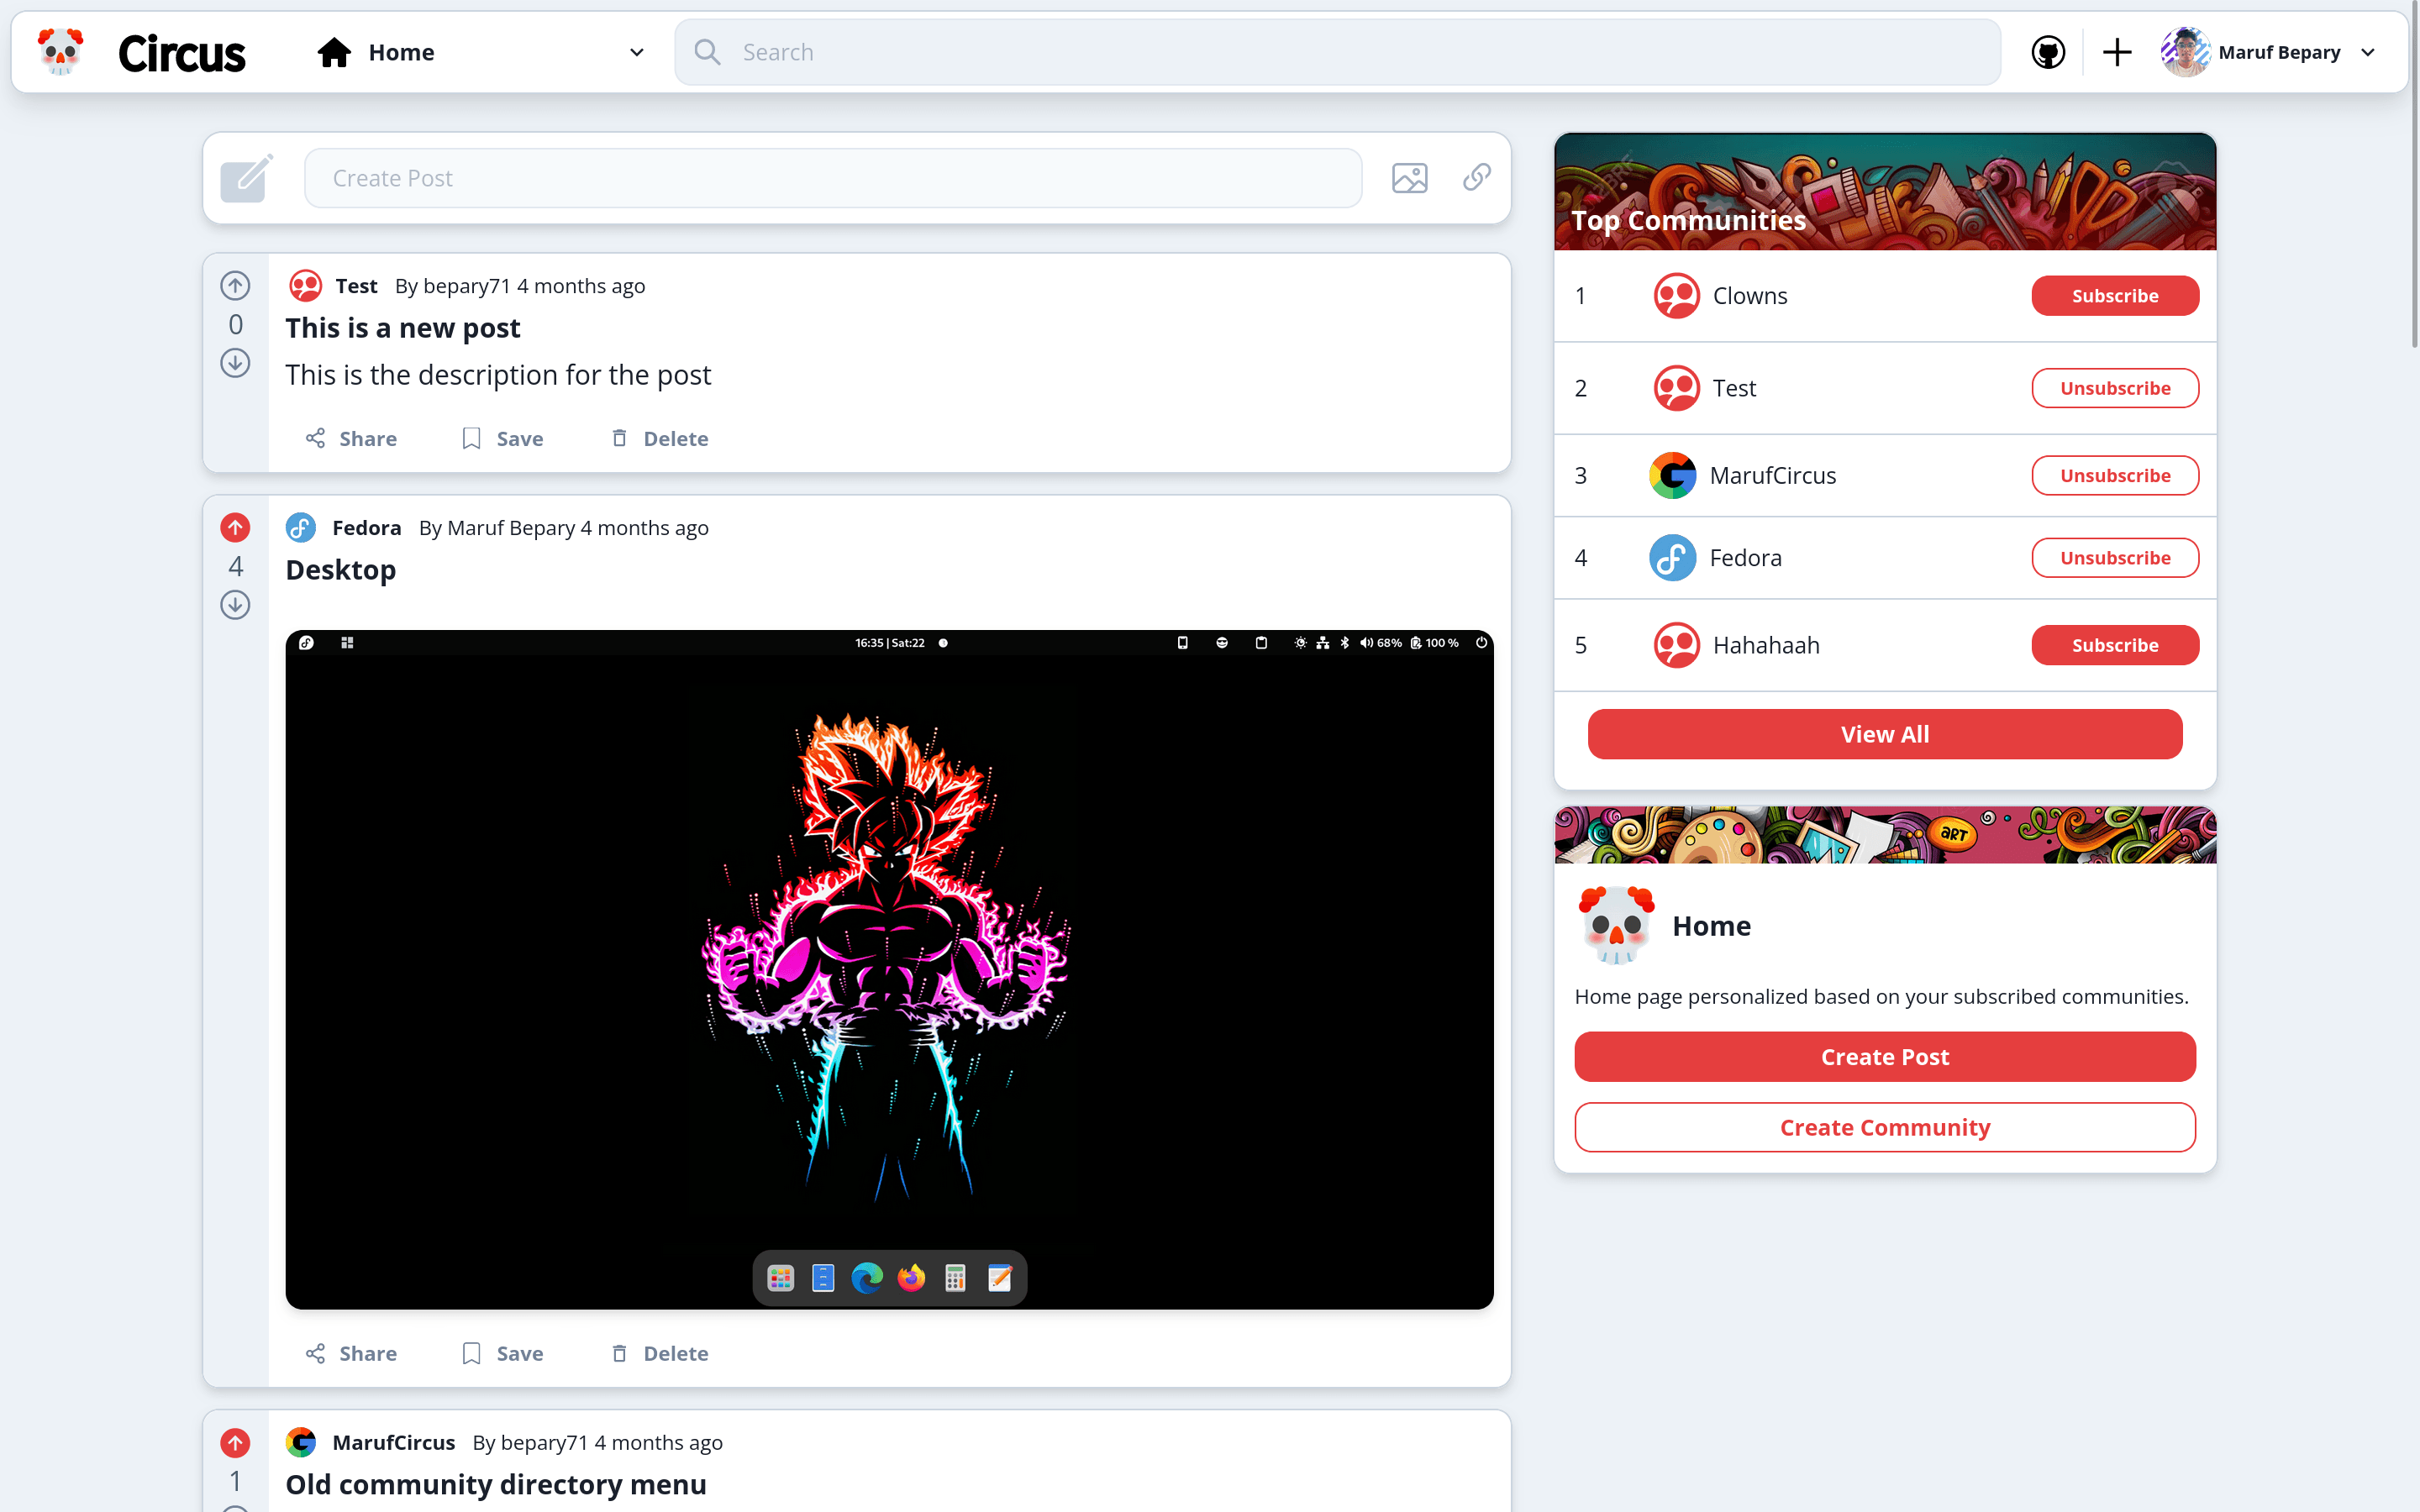The height and width of the screenshot is (1512, 2420).
Task: Click the home icon in the navbar
Action: (334, 52)
